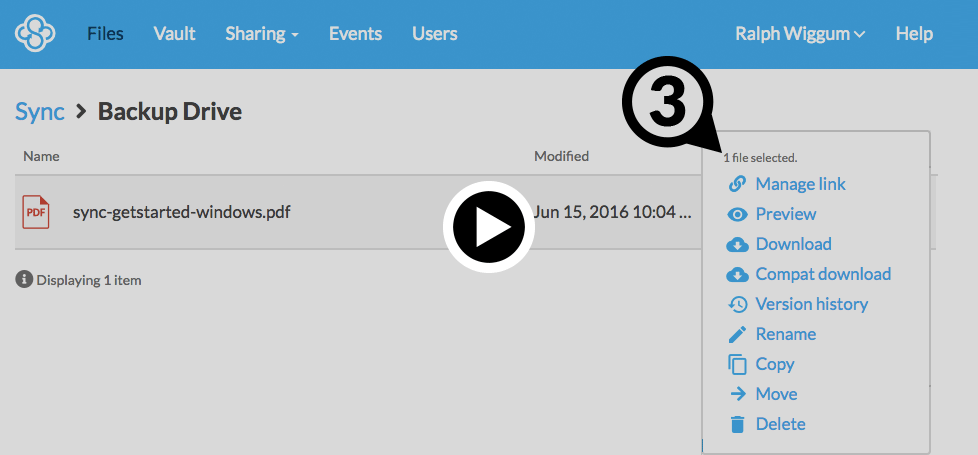
Task: Click the red PDF file icon
Action: click(x=36, y=212)
